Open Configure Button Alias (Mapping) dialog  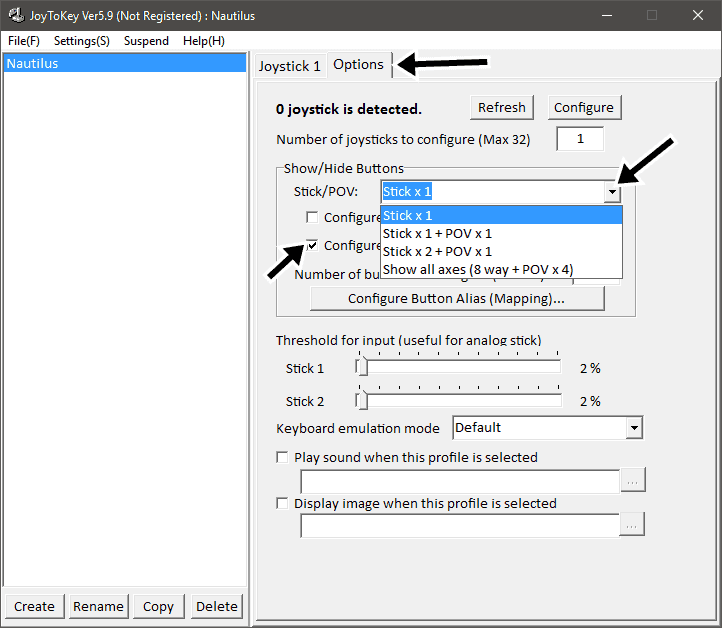(457, 298)
